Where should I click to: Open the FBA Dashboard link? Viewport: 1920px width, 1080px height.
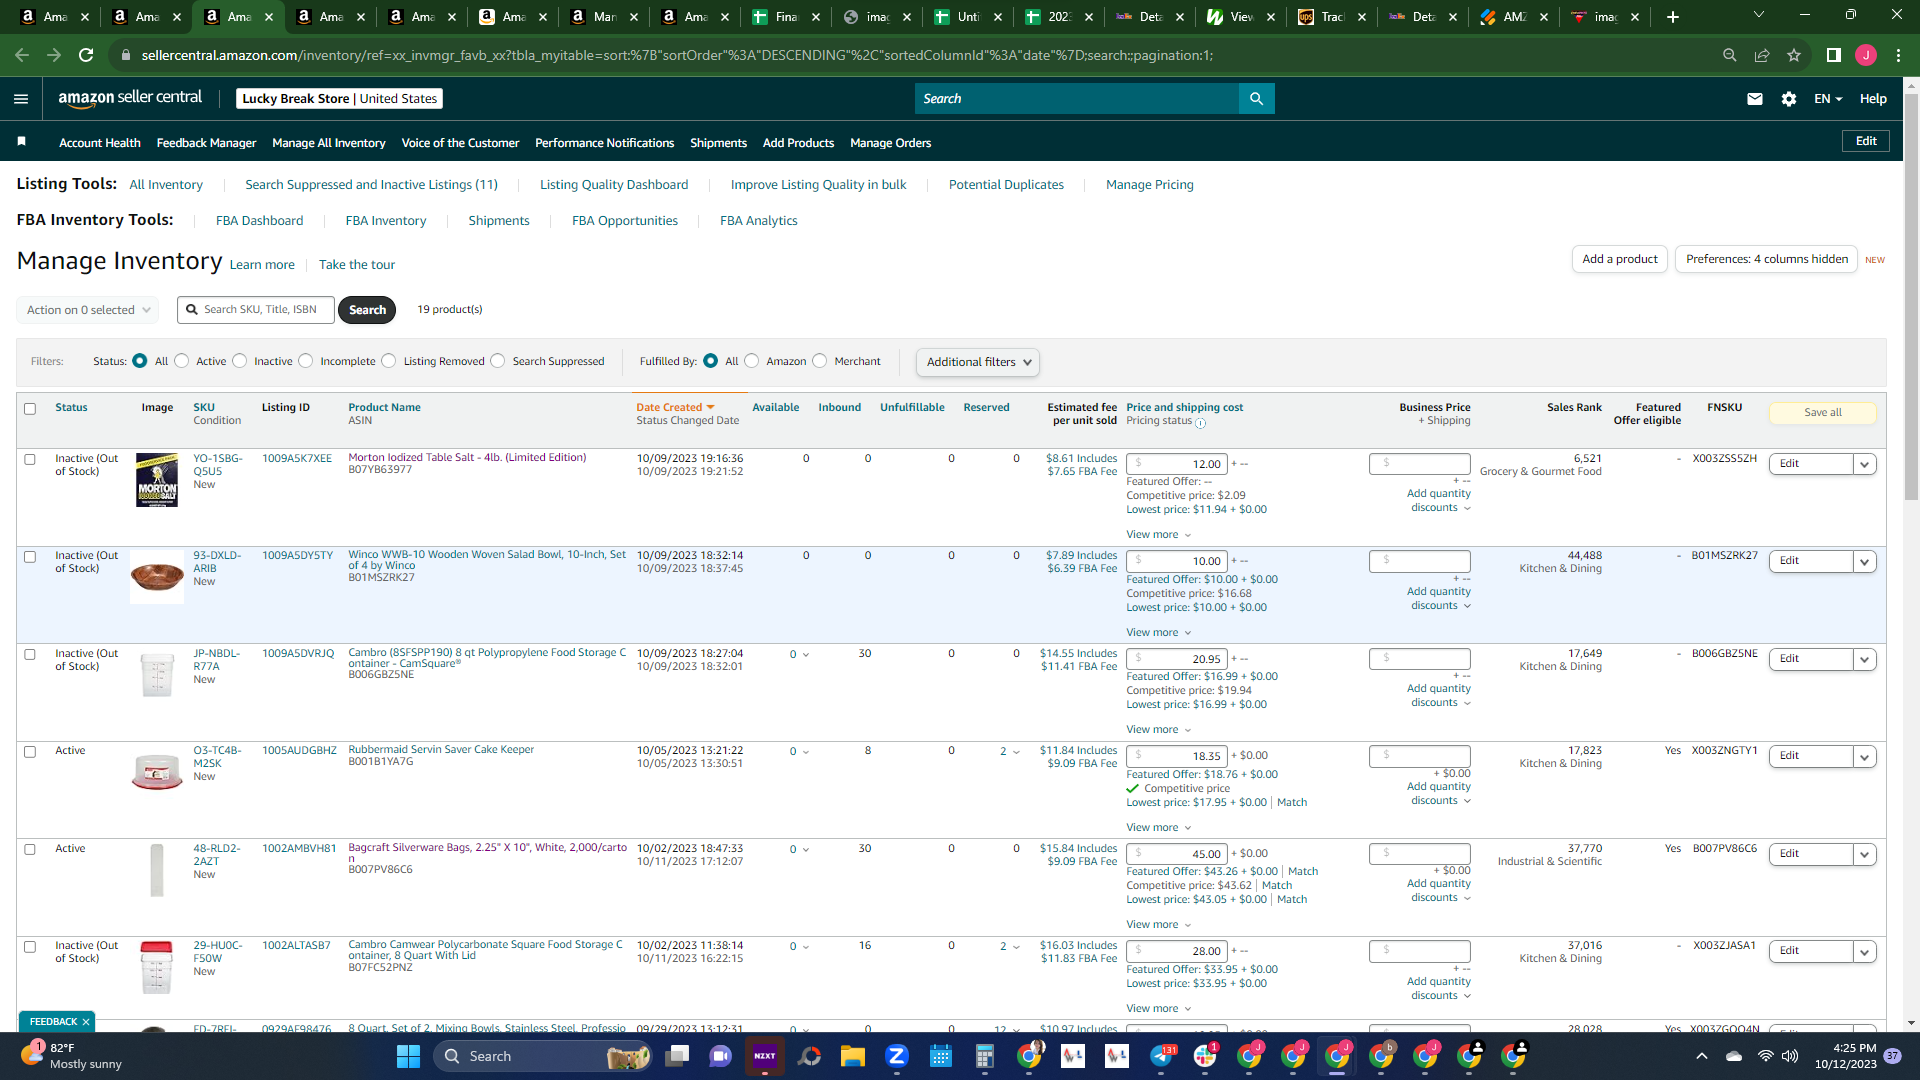(259, 221)
